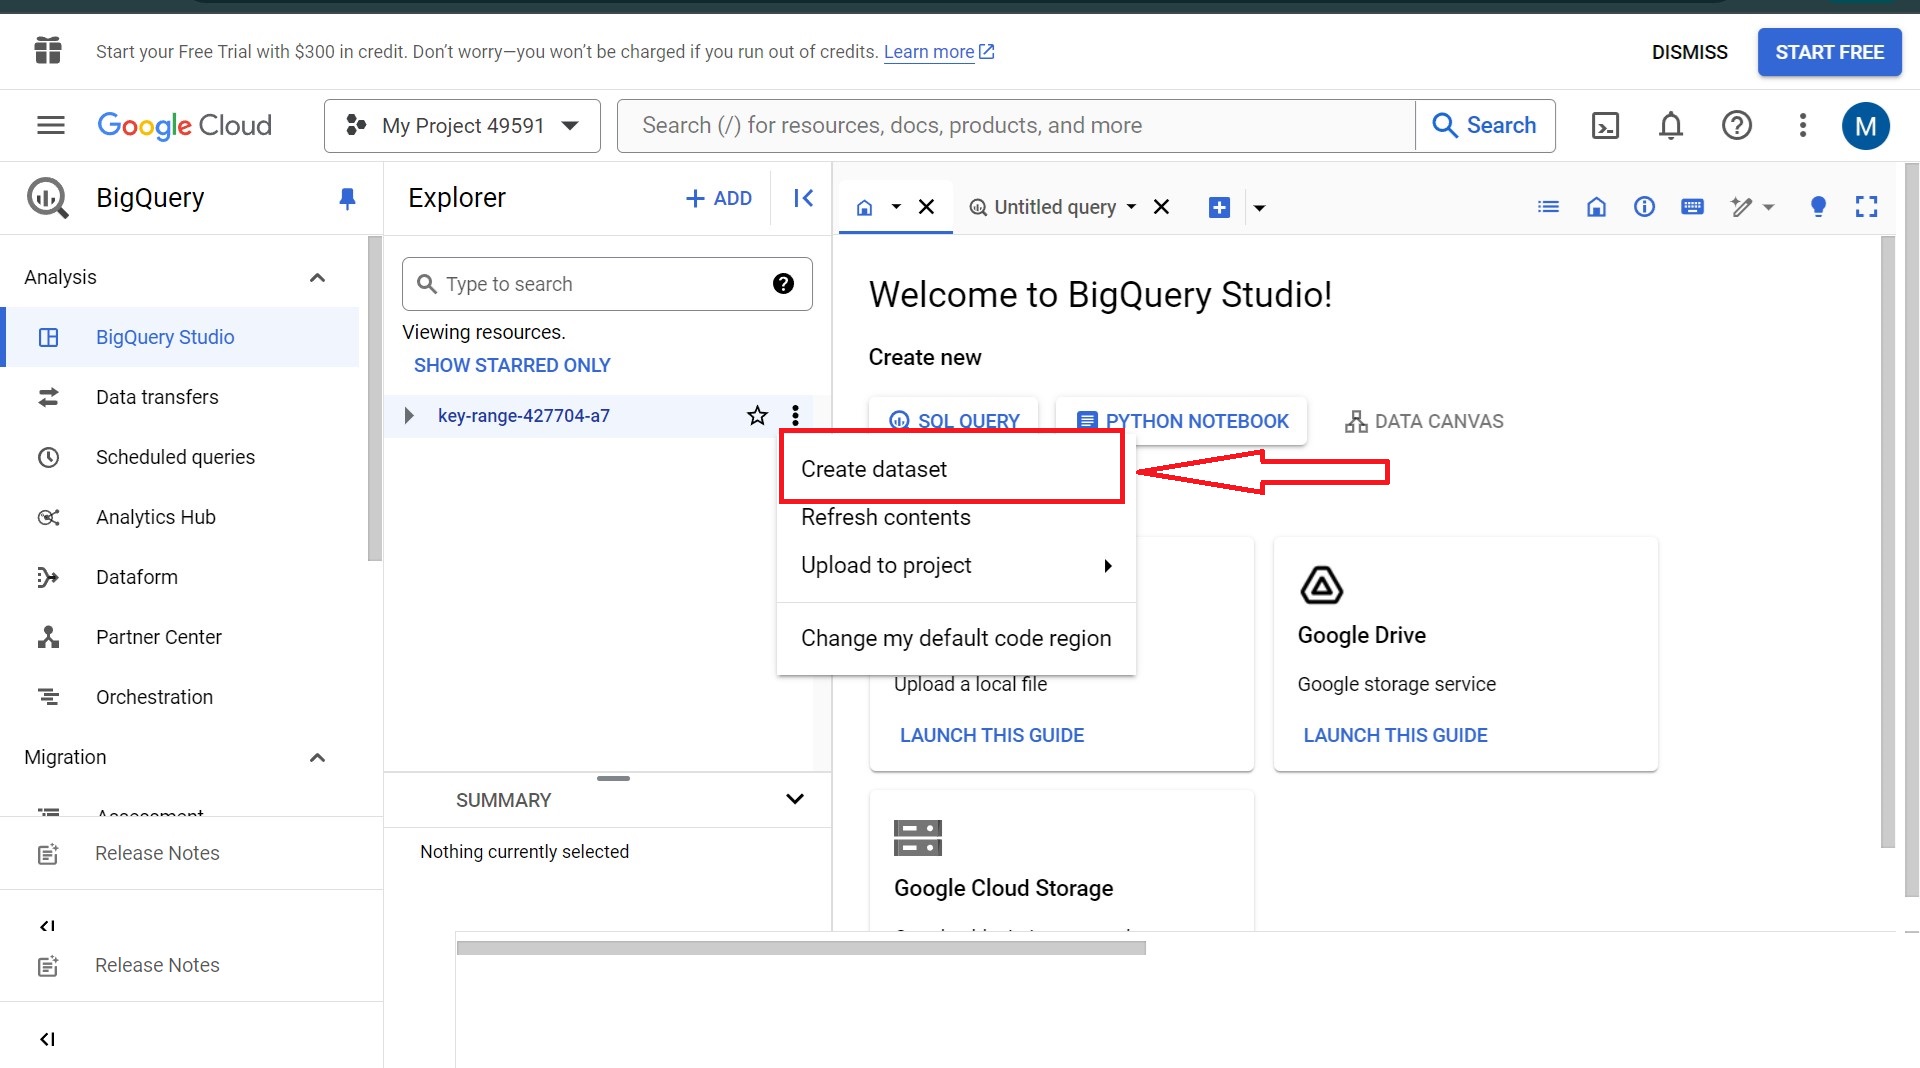The width and height of the screenshot is (1920, 1068).
Task: Click the horizontal scrollbar below workspace
Action: pos(801,947)
